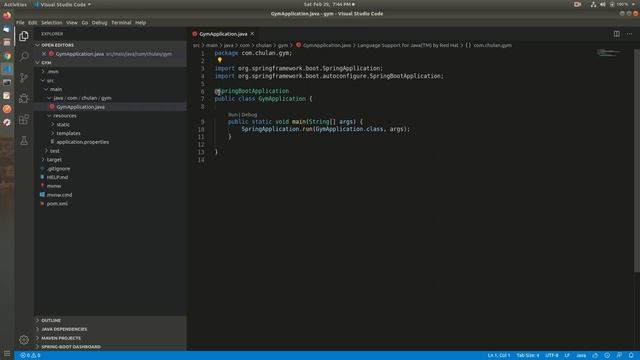Click the lightbulb code action on line 2
Viewport: 640px width, 360px height.
click(220, 60)
